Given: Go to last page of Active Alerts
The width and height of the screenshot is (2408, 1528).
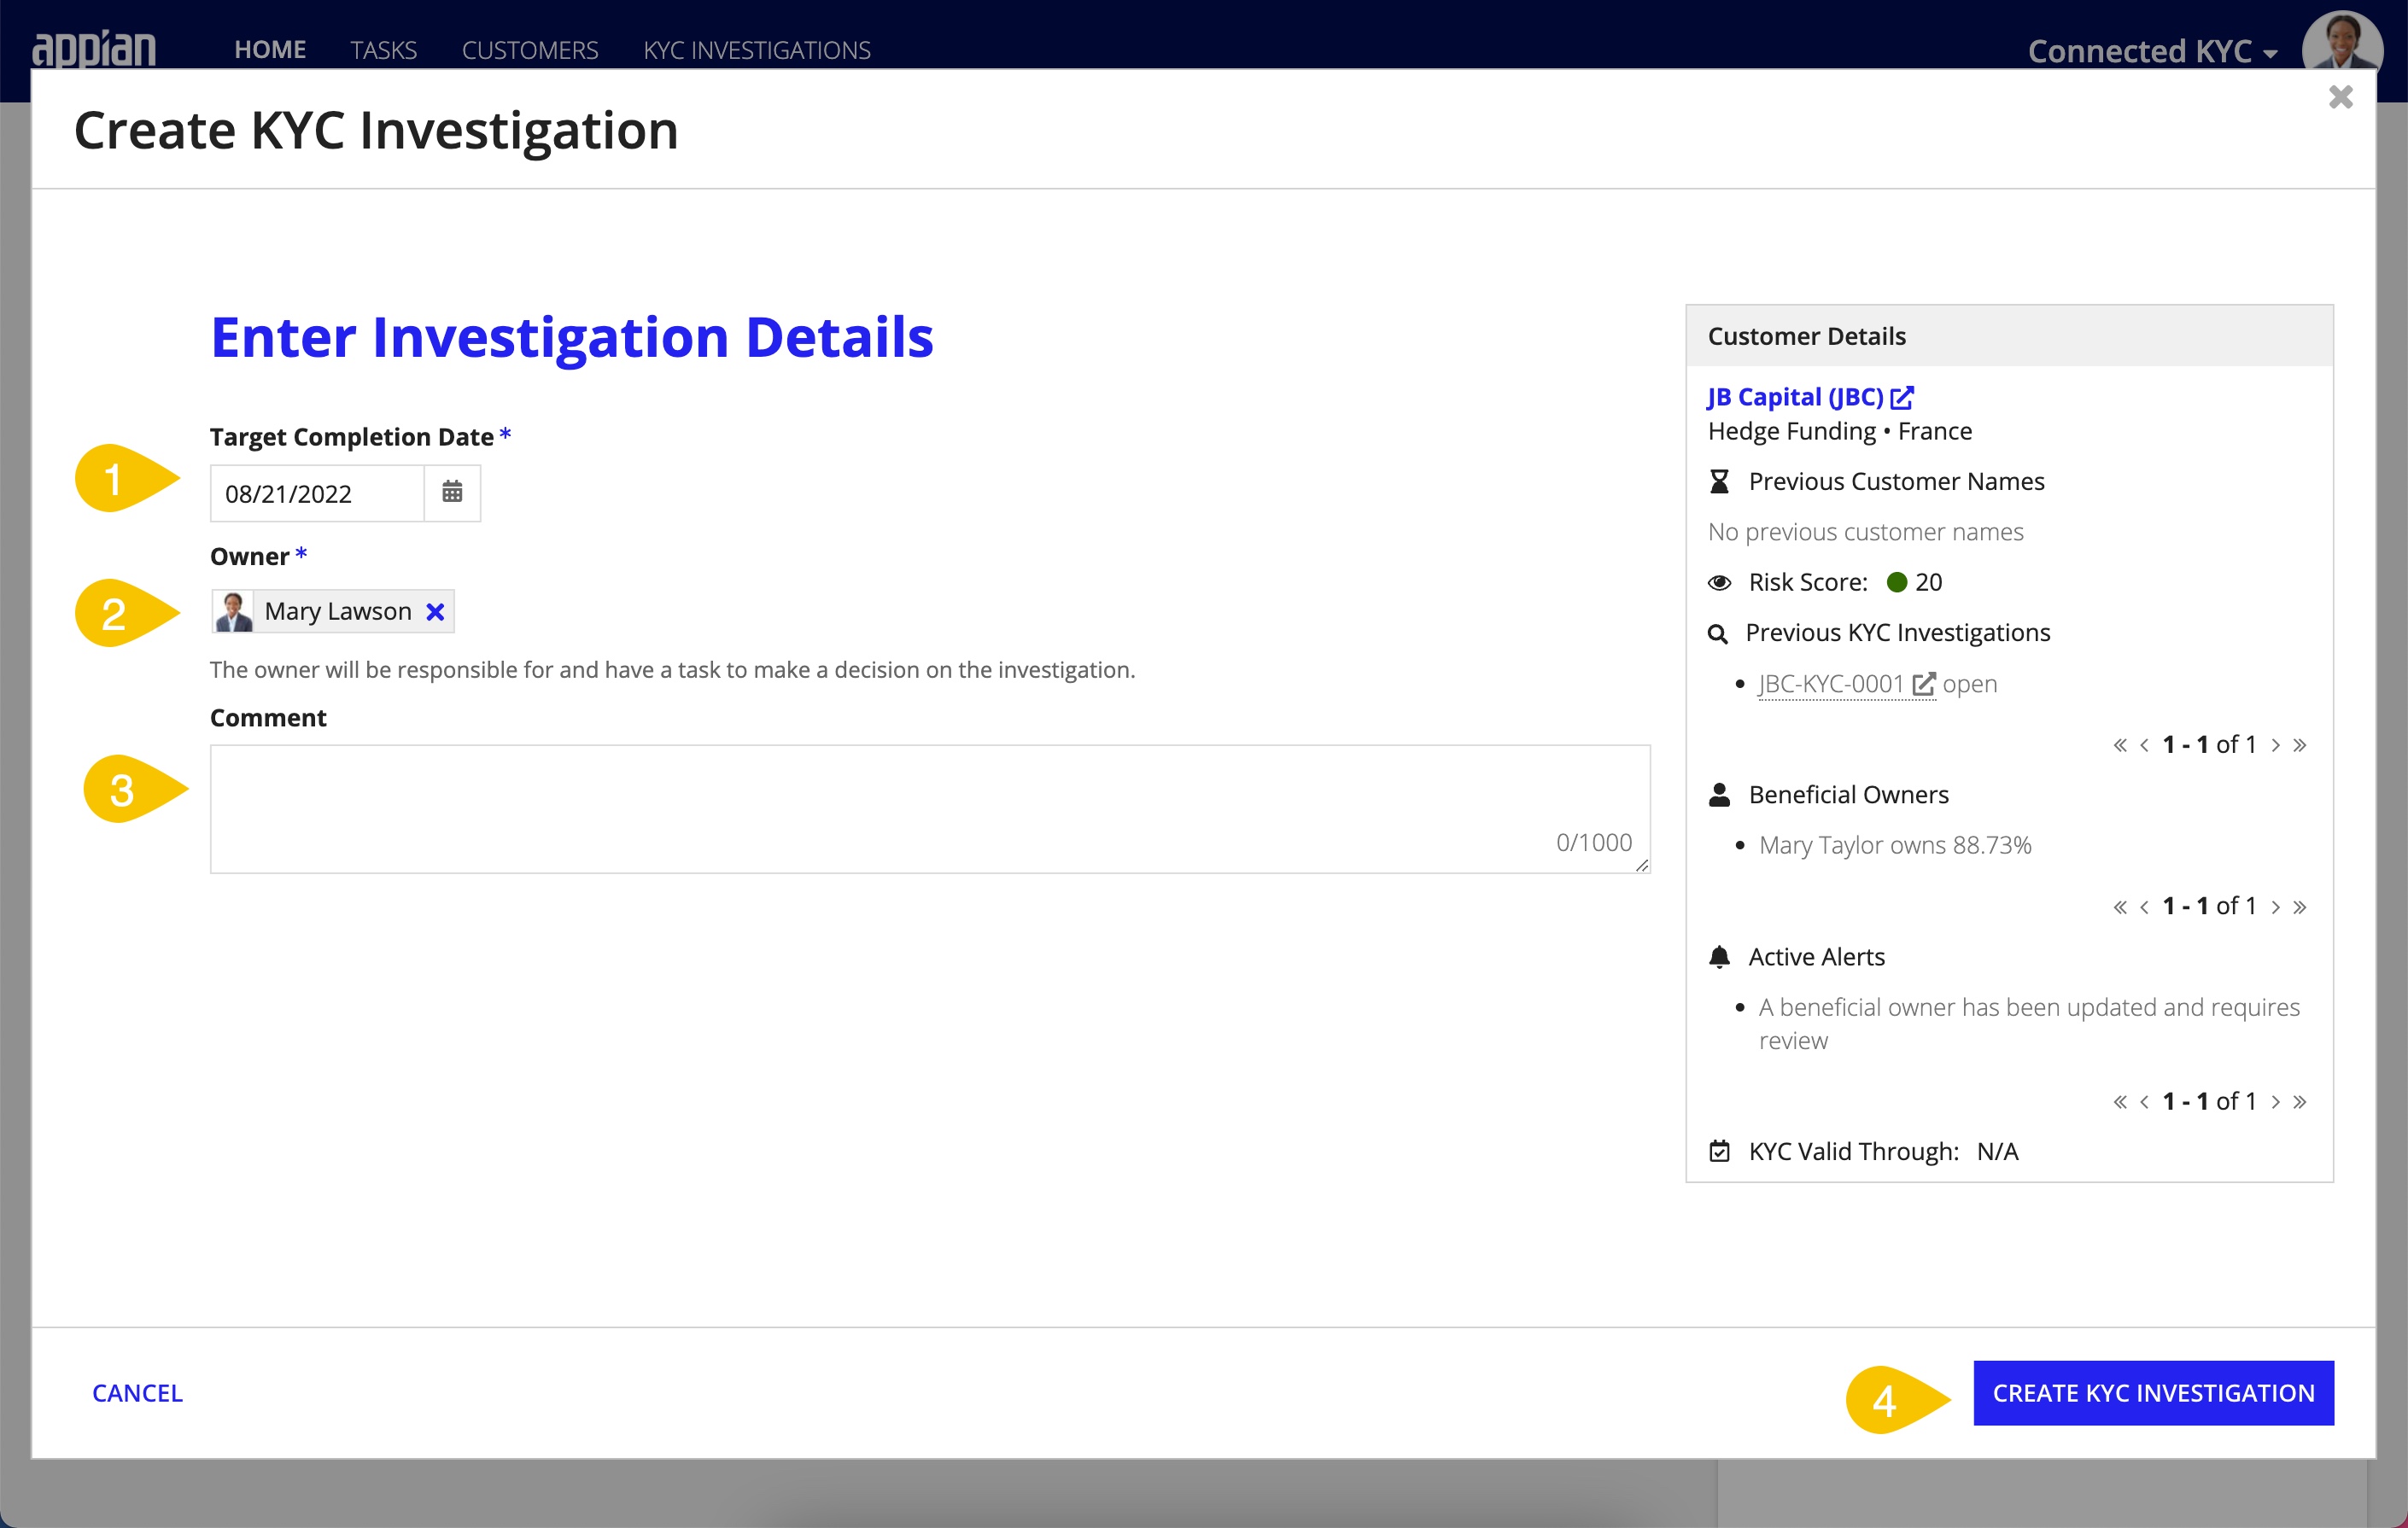Looking at the screenshot, I should coord(2300,1102).
